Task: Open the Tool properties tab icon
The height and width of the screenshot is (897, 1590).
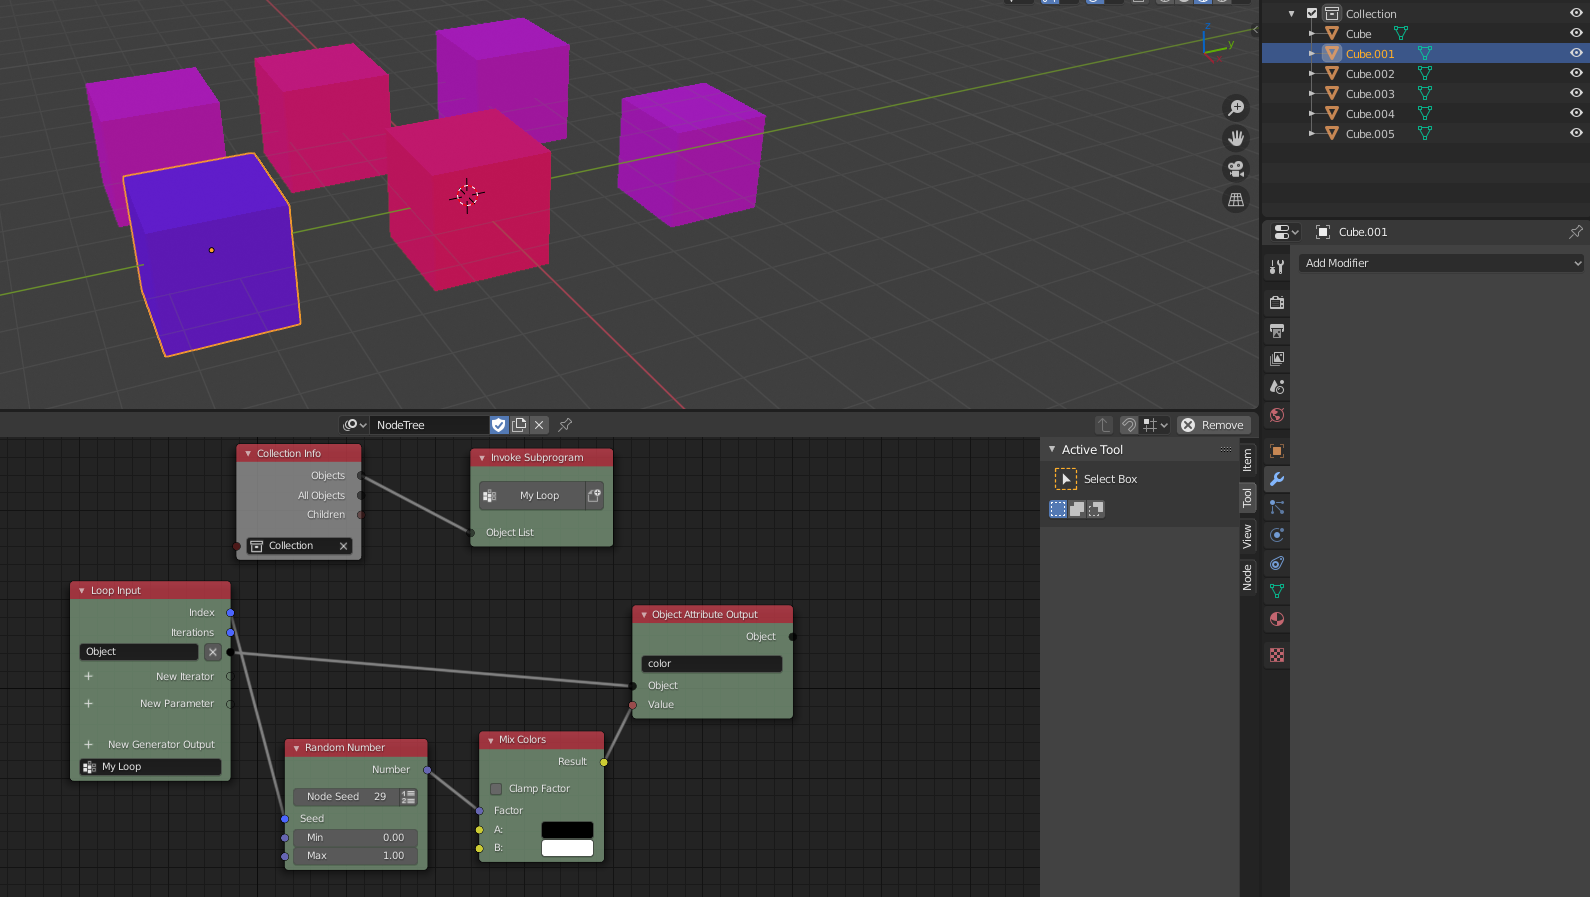Action: [x=1277, y=267]
